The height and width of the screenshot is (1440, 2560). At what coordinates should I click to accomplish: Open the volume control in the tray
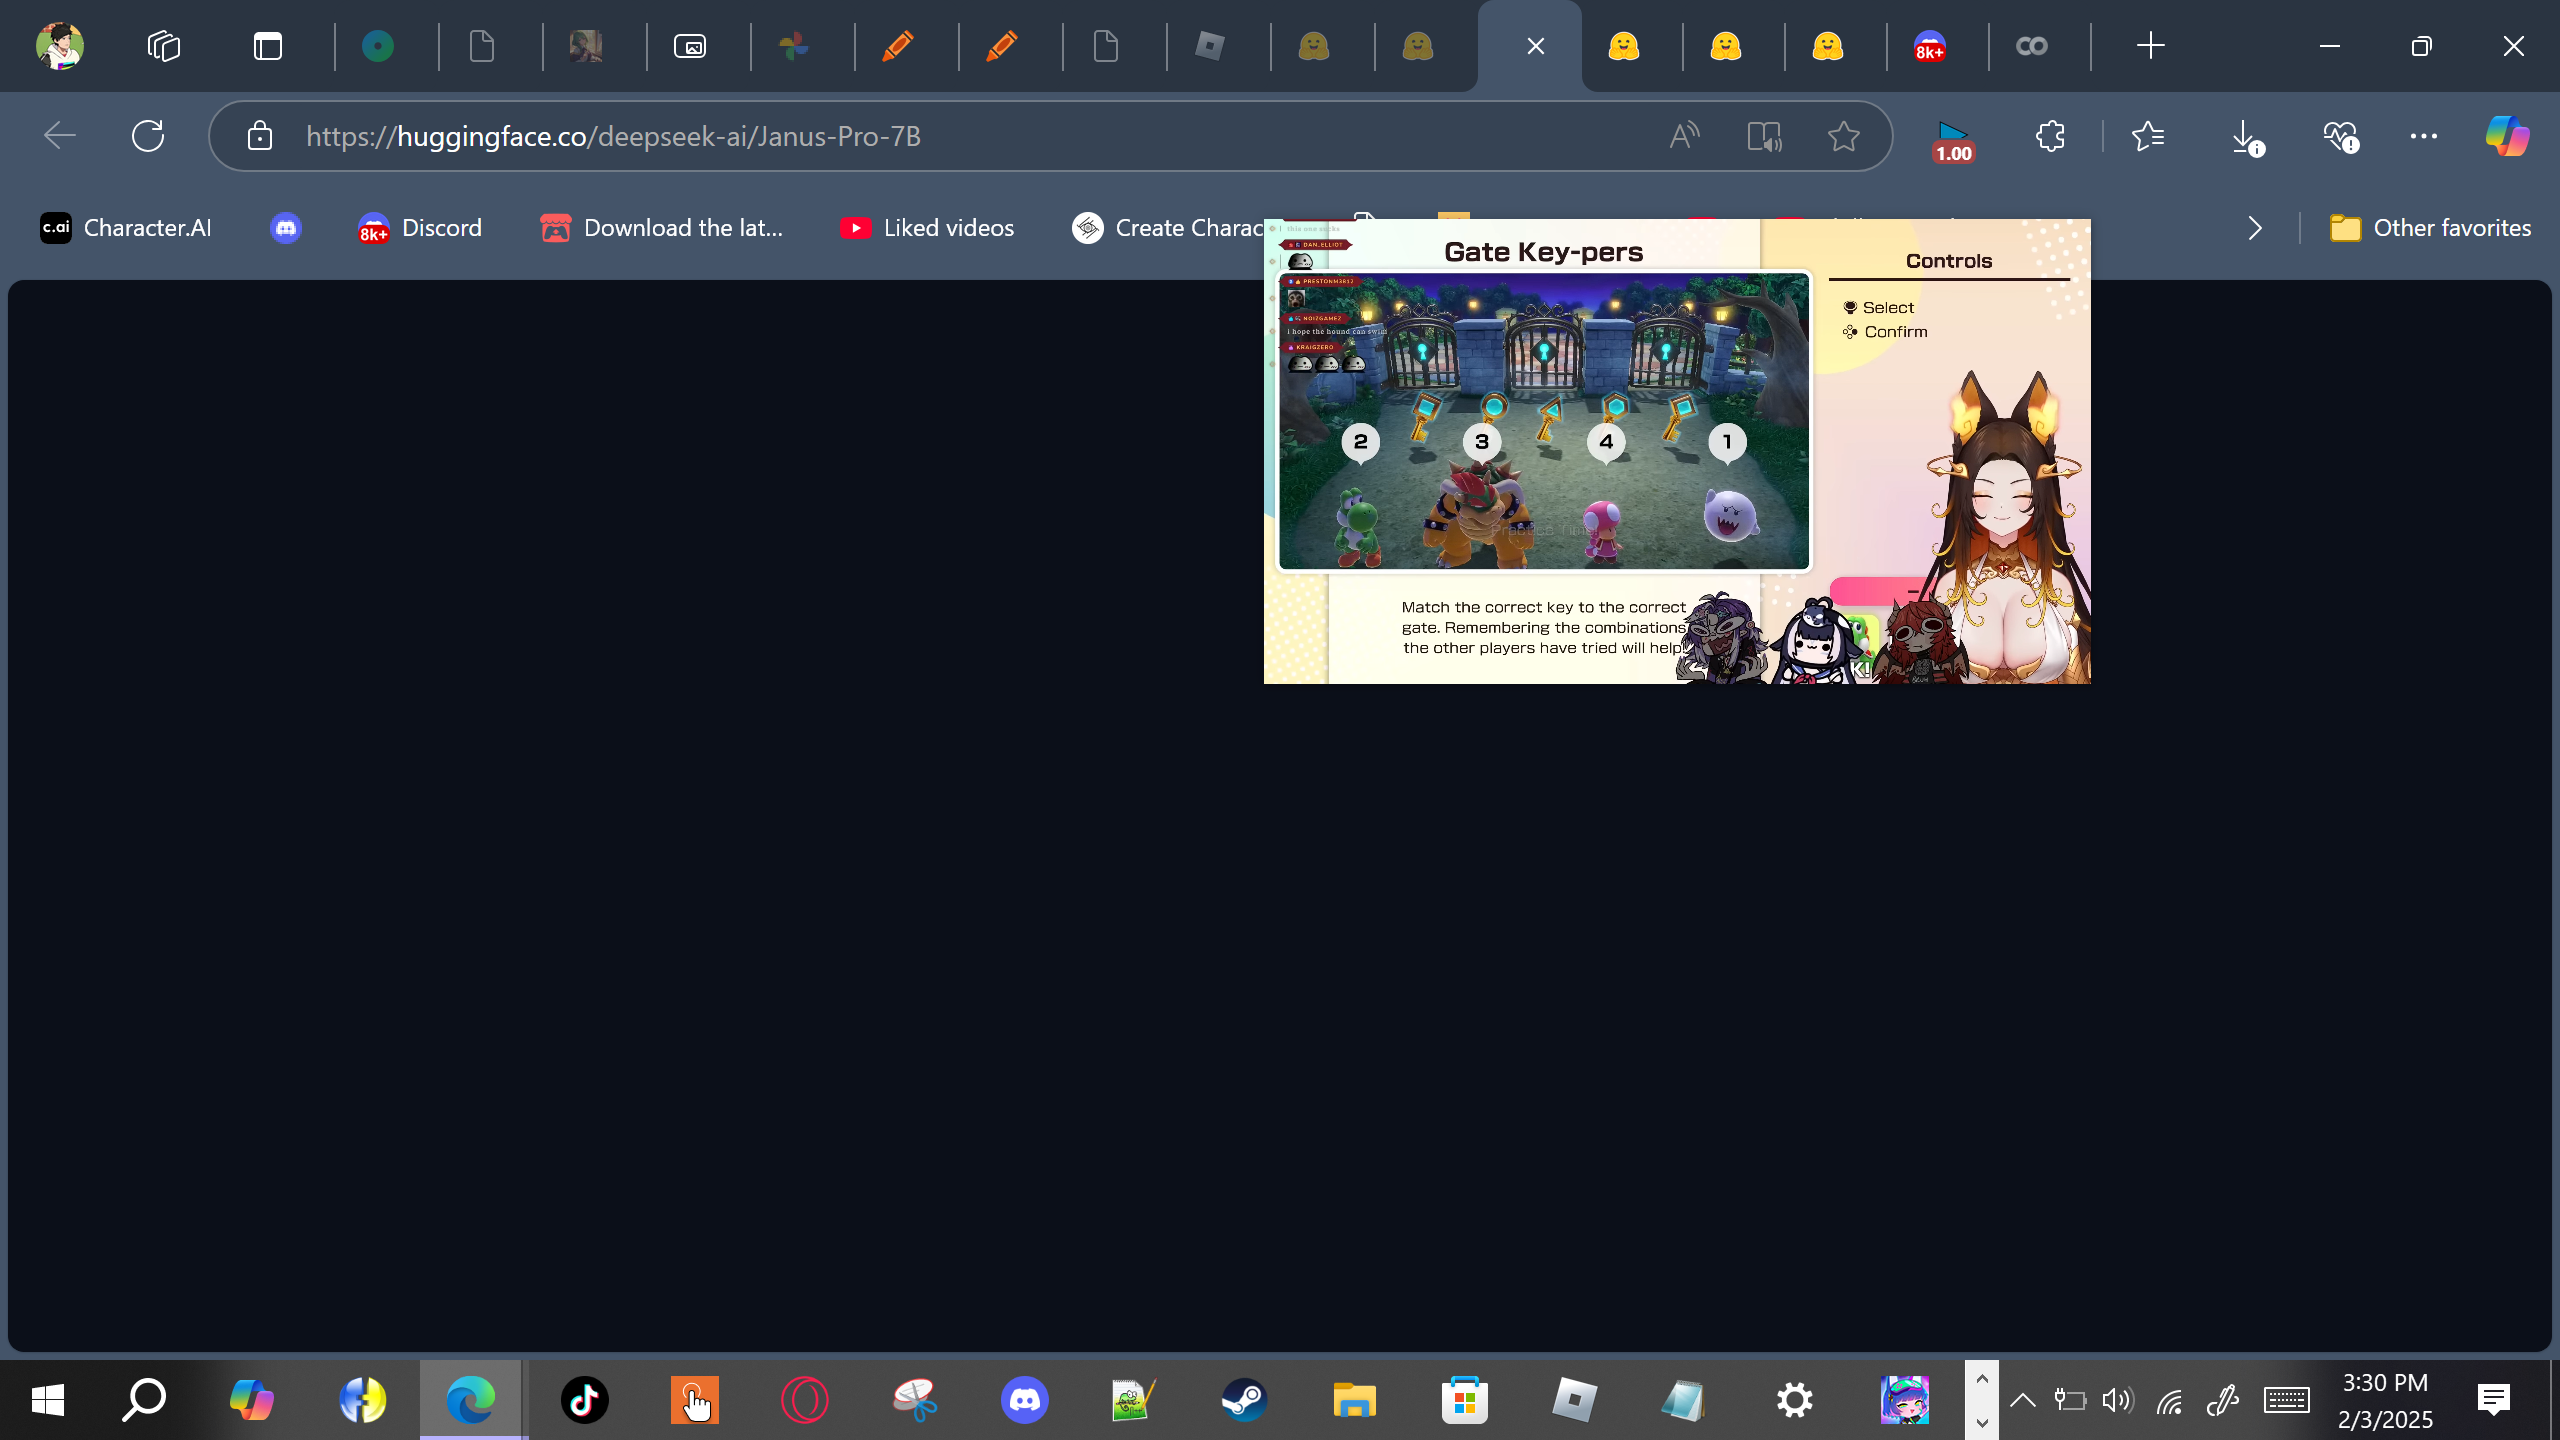point(2118,1400)
